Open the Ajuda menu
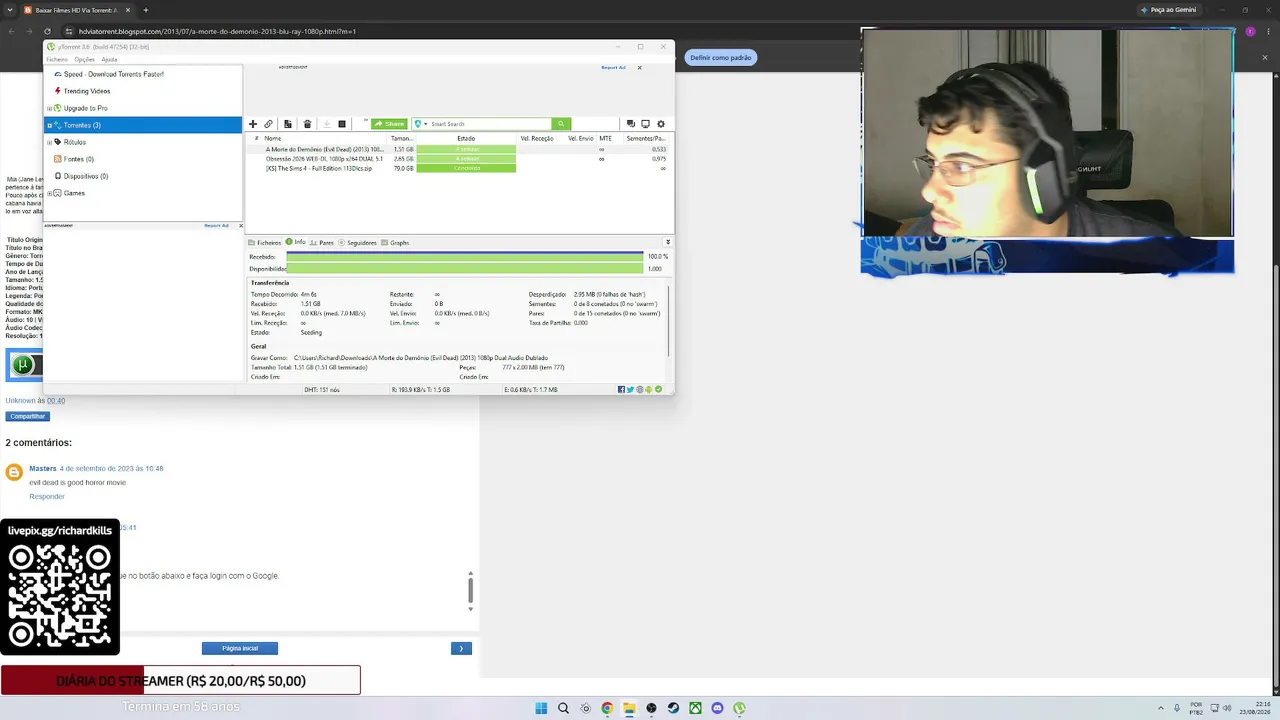Screen dimensions: 1280x720 point(109,59)
